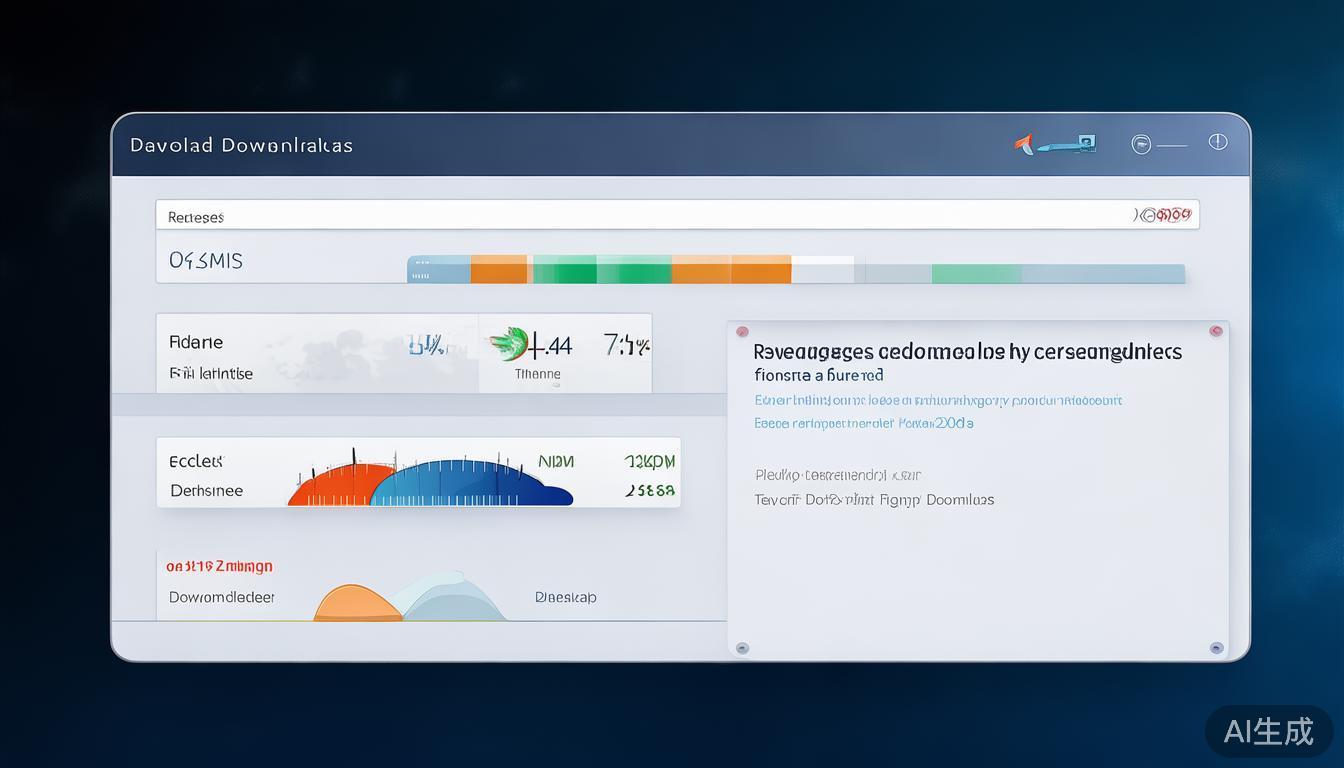Click the red 0a3l19 Zmbmgn heading
Viewport: 1344px width, 768px height.
pyautogui.click(x=219, y=566)
